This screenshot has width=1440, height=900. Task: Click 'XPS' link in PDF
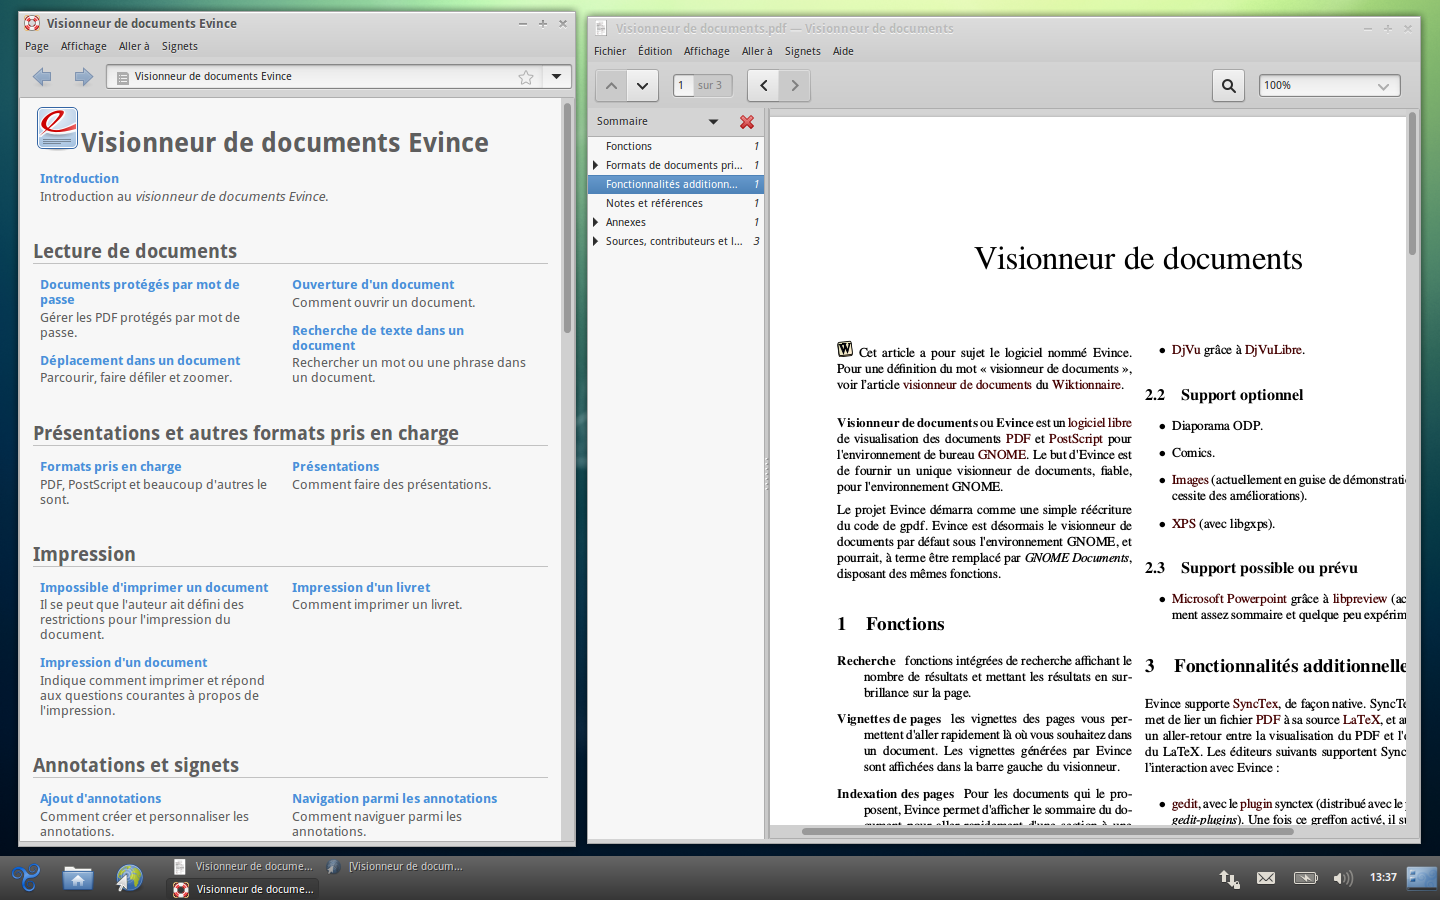(1184, 524)
